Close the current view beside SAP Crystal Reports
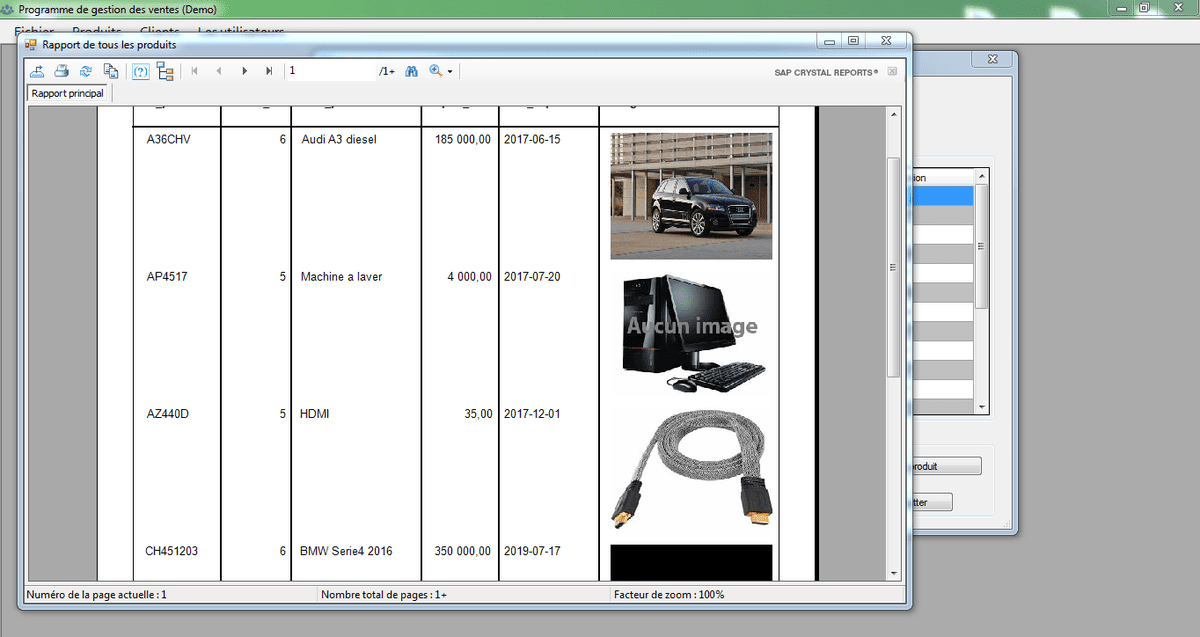 point(892,71)
